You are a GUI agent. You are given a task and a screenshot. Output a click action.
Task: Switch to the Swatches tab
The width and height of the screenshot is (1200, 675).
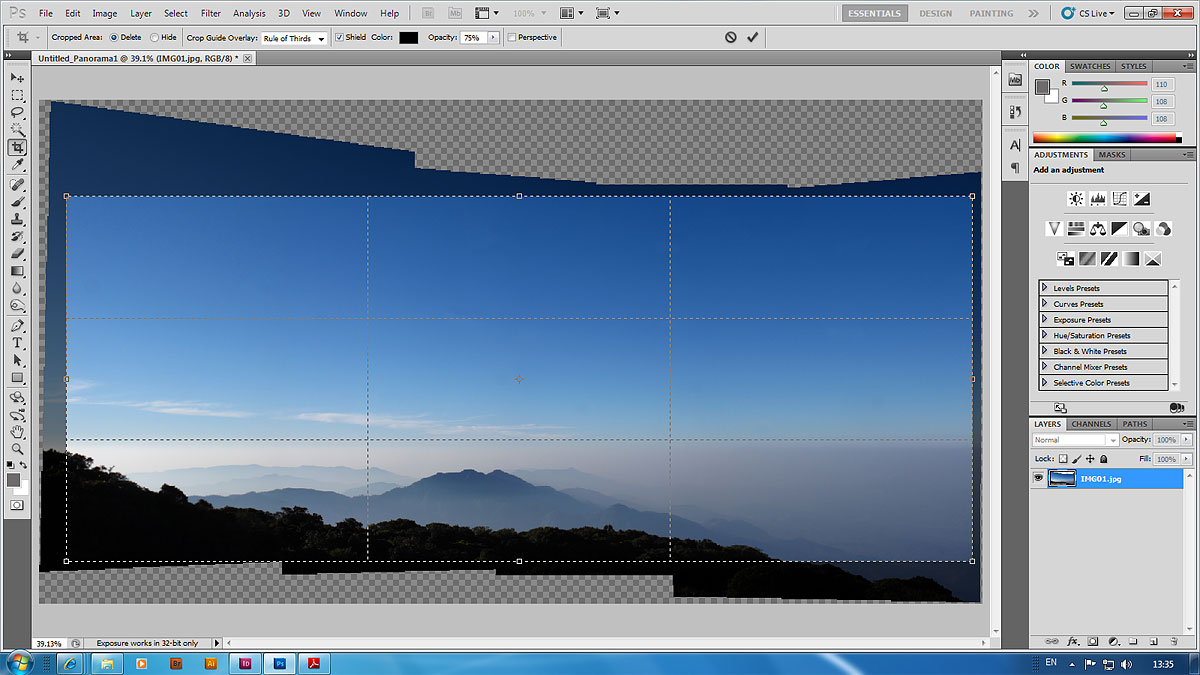tap(1090, 66)
